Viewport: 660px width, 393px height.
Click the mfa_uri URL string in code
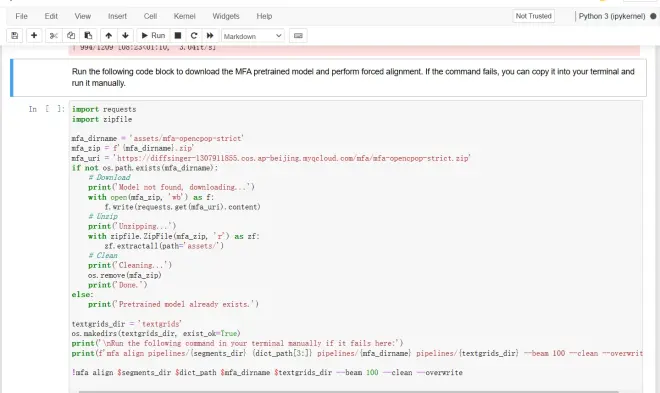[x=292, y=158]
